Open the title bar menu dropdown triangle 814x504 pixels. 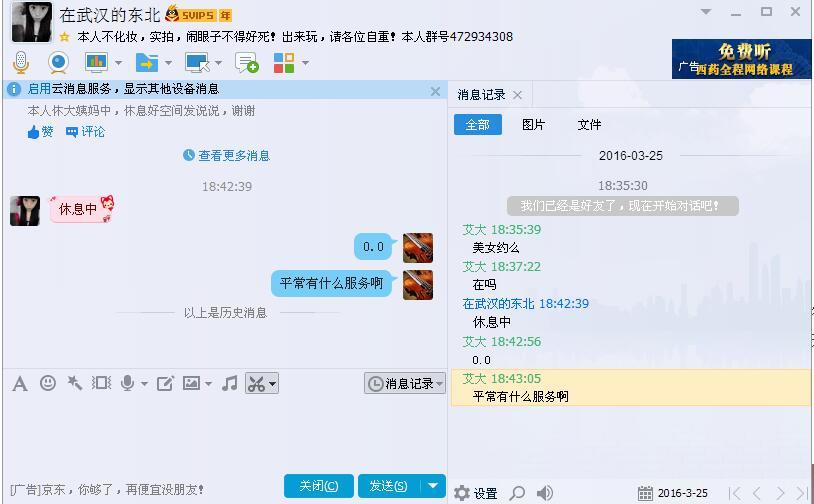tap(706, 12)
